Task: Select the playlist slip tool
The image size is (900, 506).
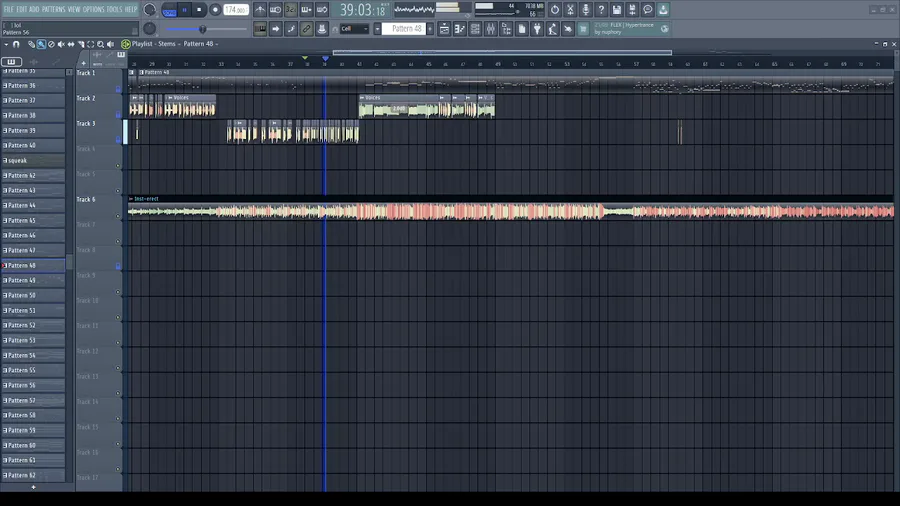Action: click(x=71, y=44)
